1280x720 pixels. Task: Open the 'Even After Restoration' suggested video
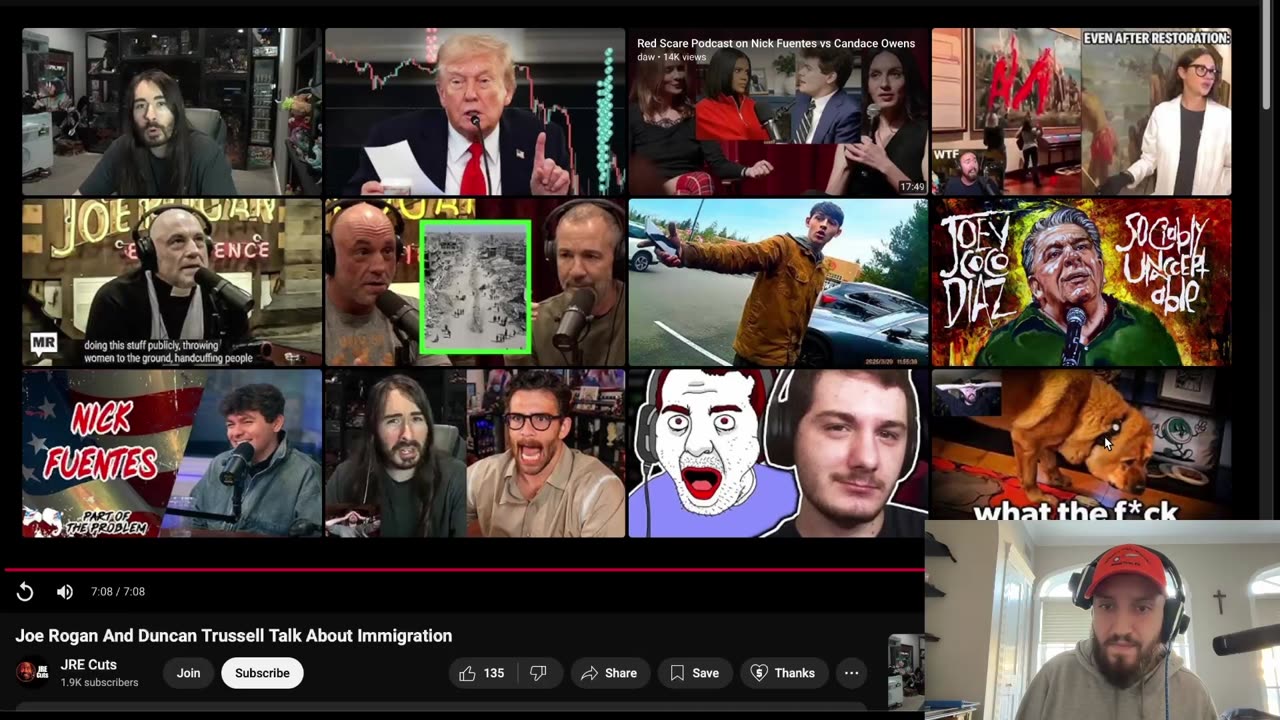tap(1081, 111)
